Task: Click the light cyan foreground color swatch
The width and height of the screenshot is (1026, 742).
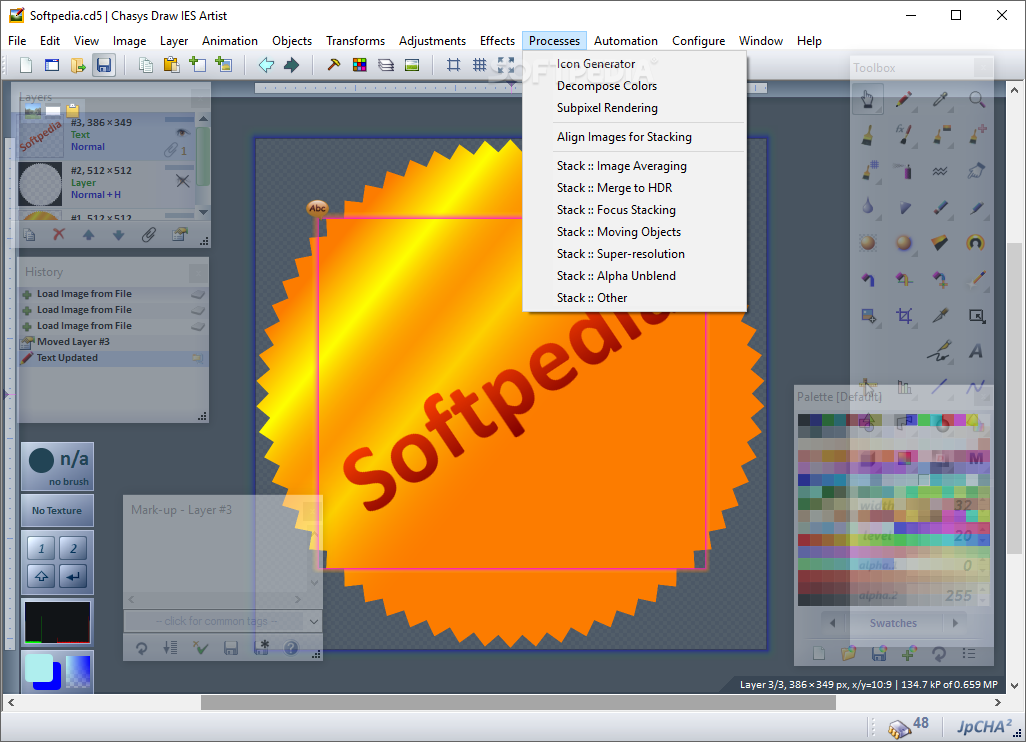Action: [x=38, y=669]
